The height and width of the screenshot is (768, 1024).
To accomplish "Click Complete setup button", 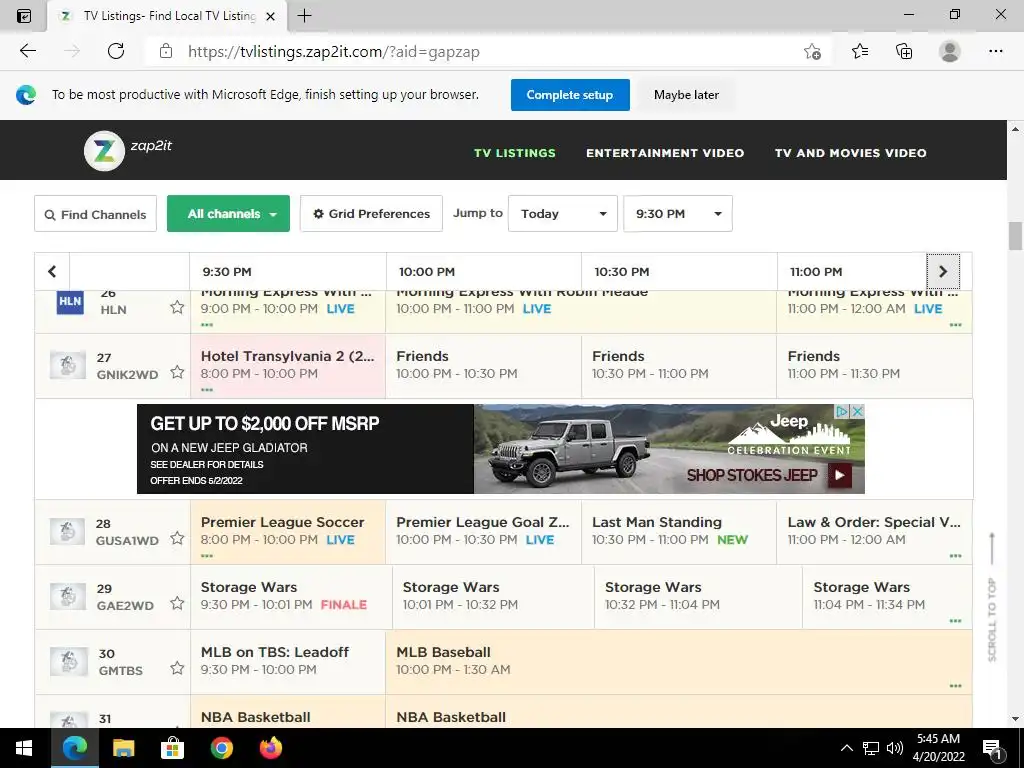I will click(x=570, y=95).
